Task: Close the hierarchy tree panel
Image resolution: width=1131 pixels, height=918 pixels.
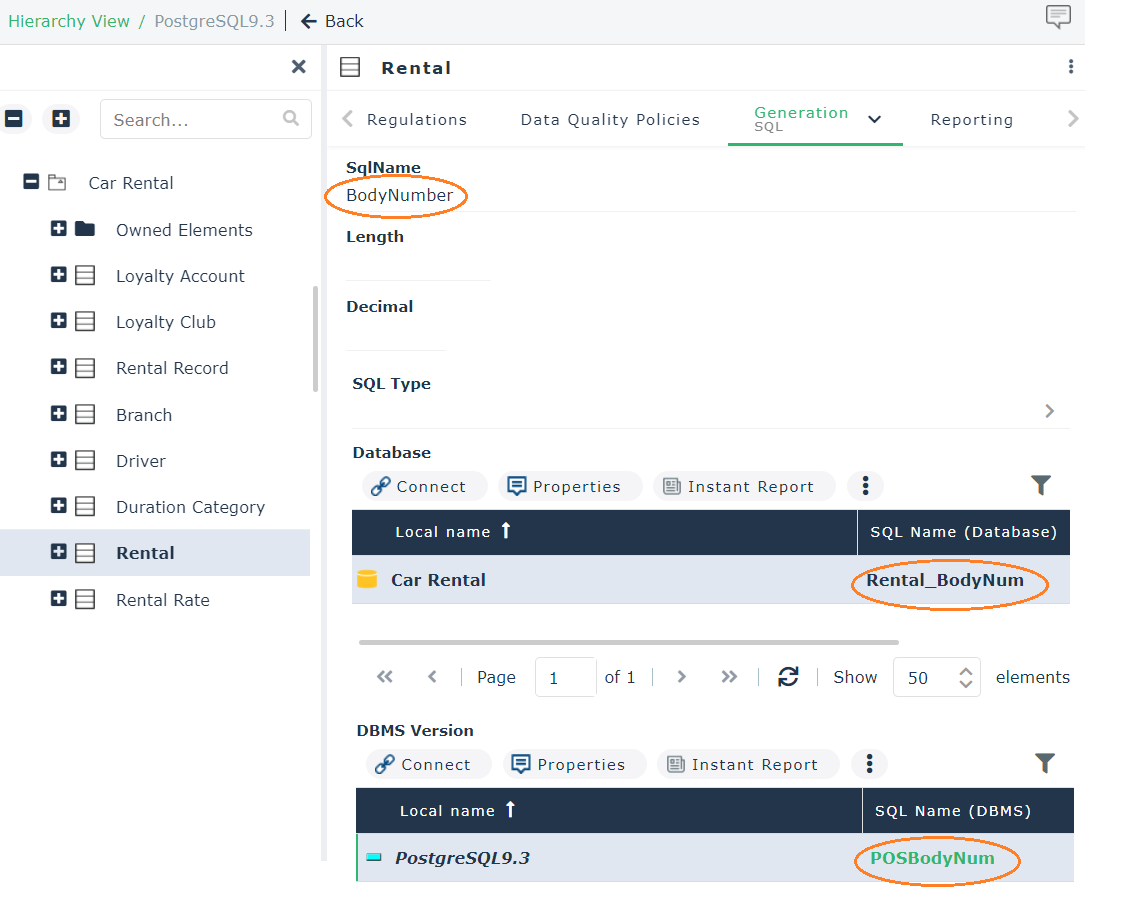Action: (298, 67)
